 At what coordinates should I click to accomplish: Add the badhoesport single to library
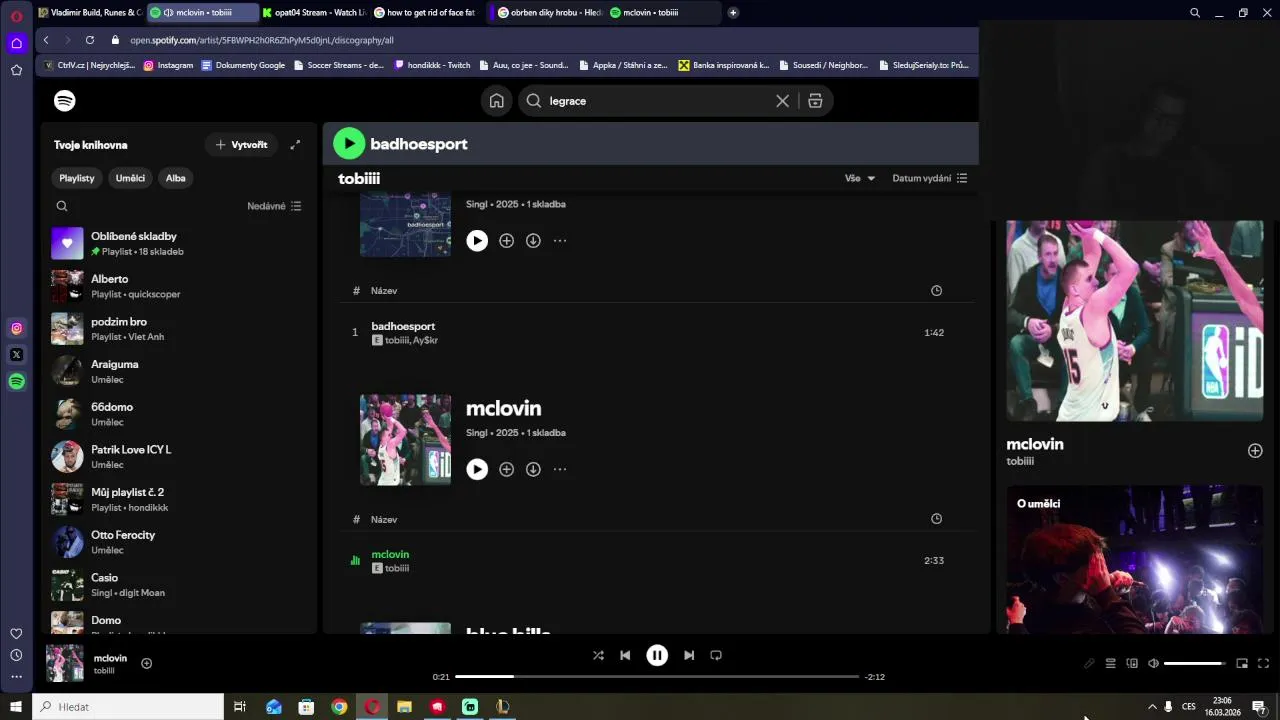click(506, 241)
